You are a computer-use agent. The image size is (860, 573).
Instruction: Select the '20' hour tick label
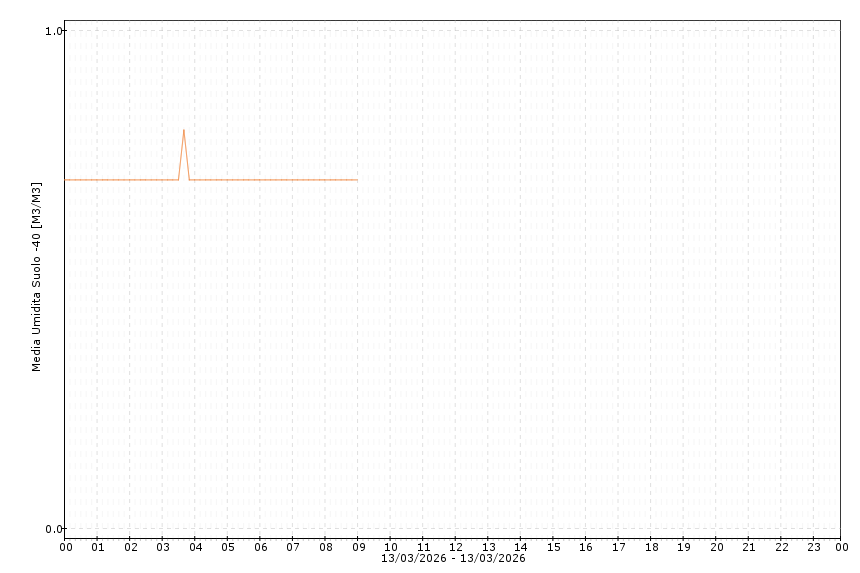point(716,547)
